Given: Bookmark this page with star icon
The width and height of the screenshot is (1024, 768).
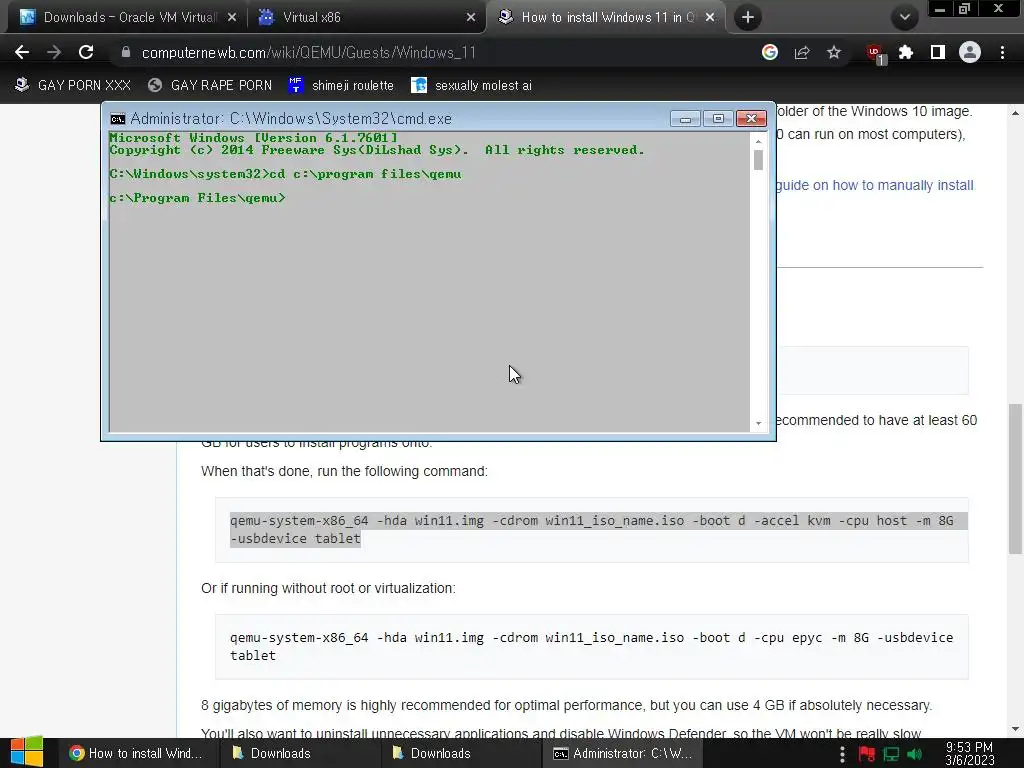Looking at the screenshot, I should 834,52.
